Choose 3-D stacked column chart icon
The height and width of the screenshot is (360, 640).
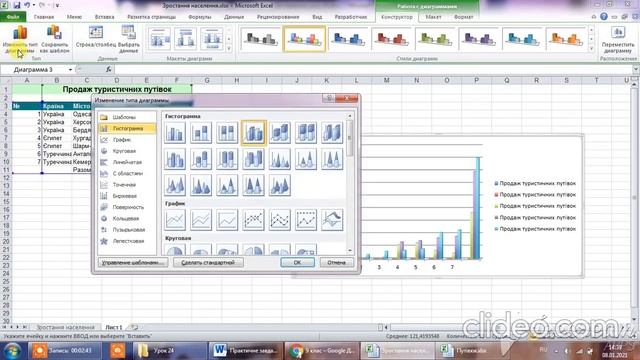280,133
